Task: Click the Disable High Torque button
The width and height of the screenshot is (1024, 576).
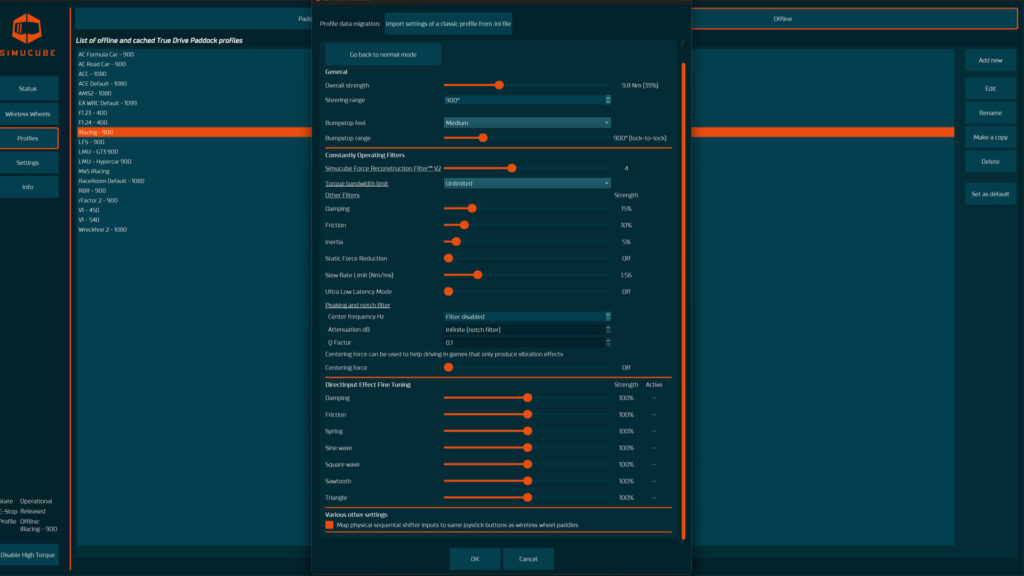Action: (29, 554)
